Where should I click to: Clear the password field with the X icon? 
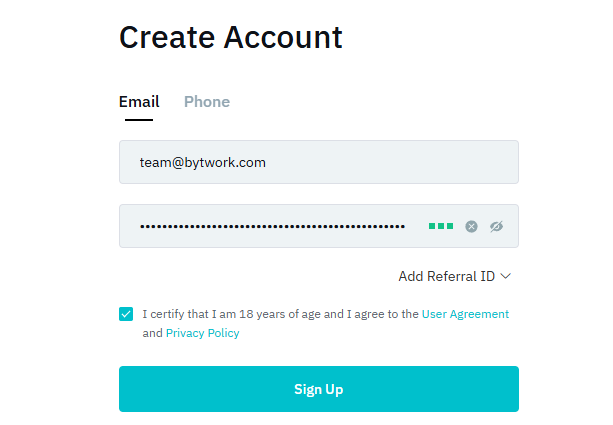(x=471, y=226)
